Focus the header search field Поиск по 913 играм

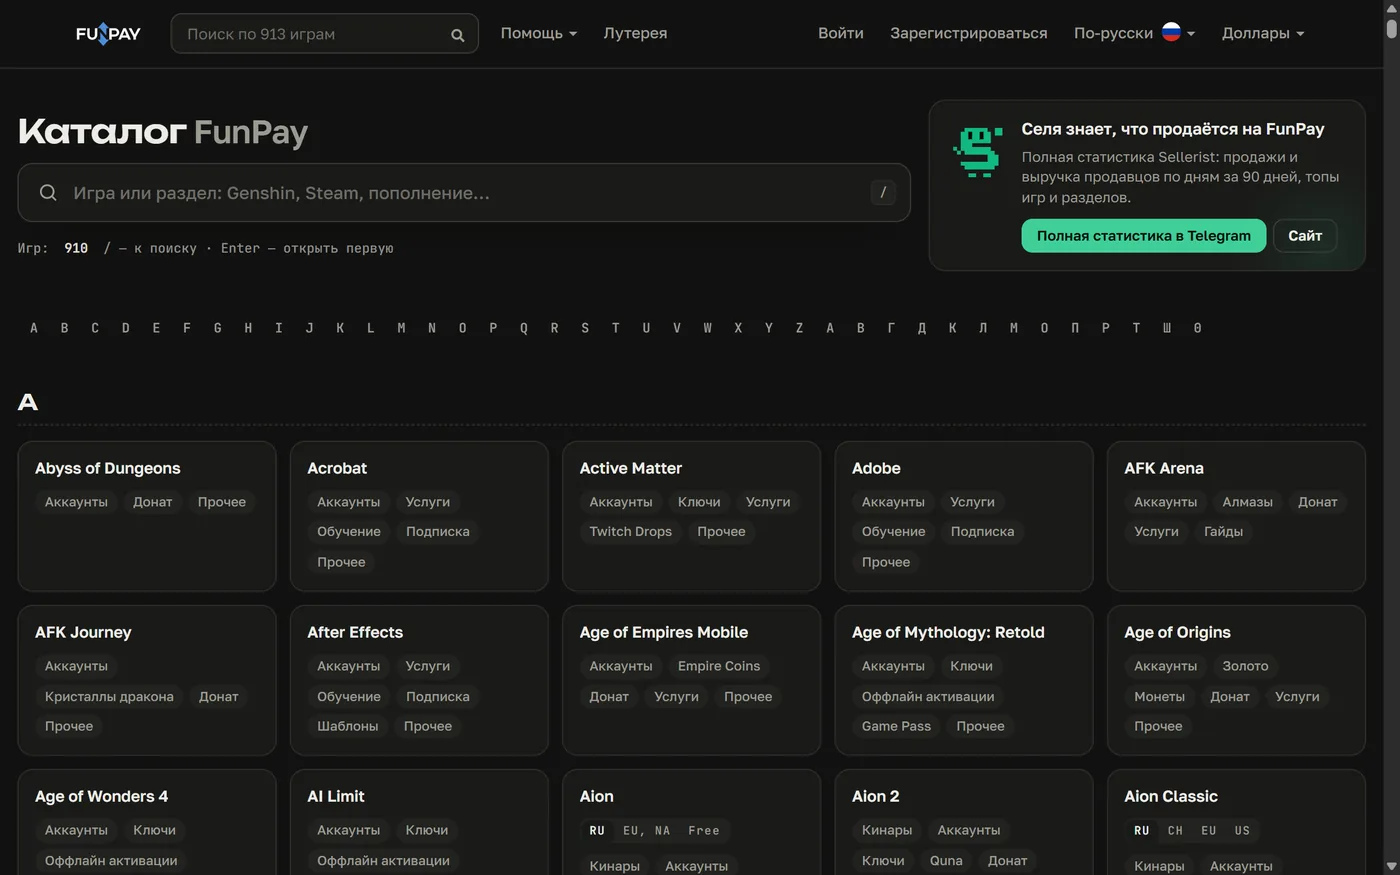(x=324, y=34)
